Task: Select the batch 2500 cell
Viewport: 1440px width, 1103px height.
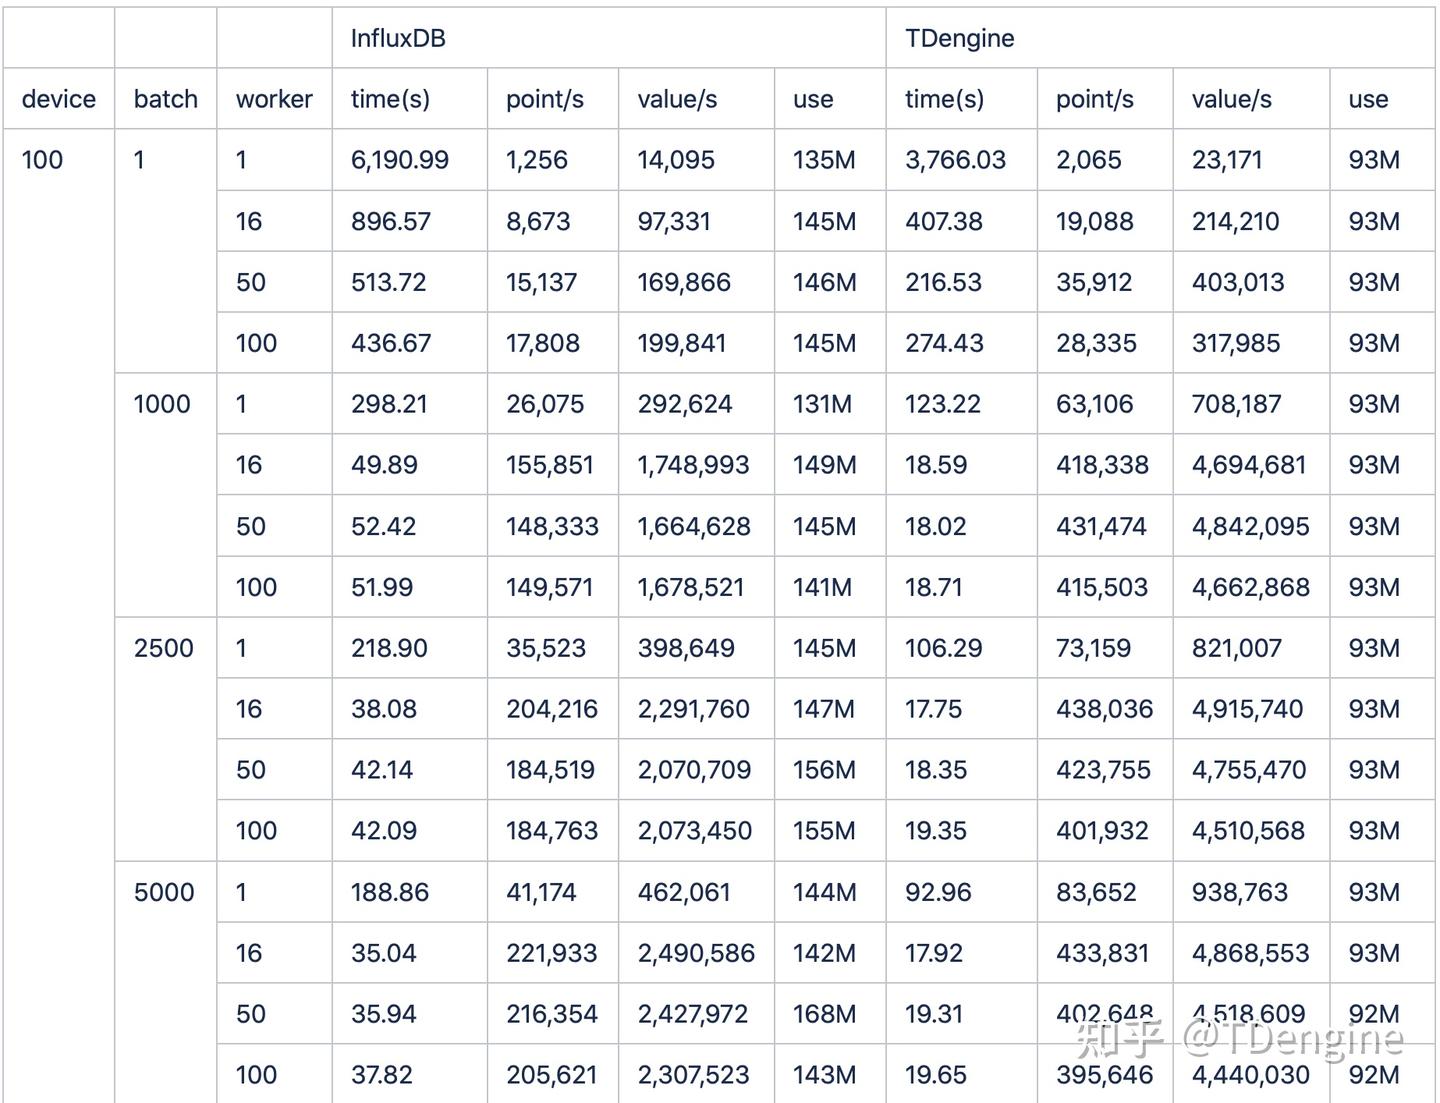Action: click(x=164, y=648)
